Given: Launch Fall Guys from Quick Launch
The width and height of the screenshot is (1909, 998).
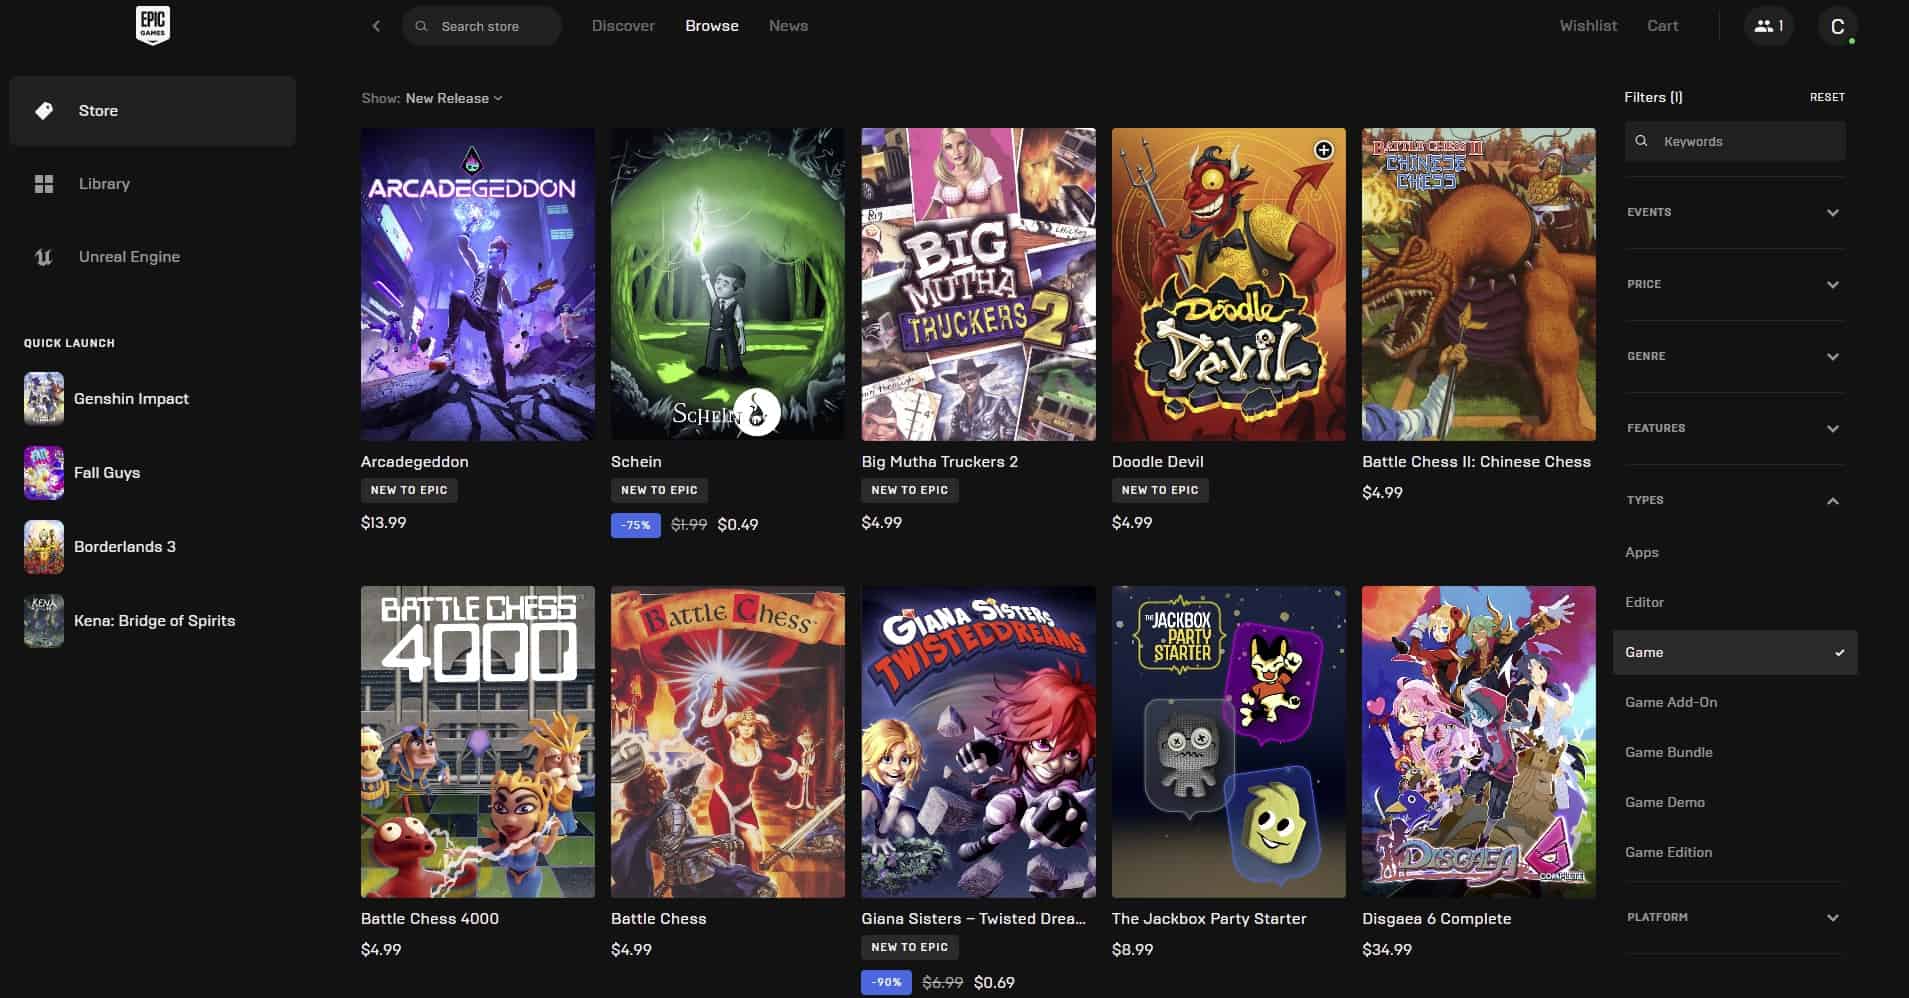Looking at the screenshot, I should [x=107, y=472].
